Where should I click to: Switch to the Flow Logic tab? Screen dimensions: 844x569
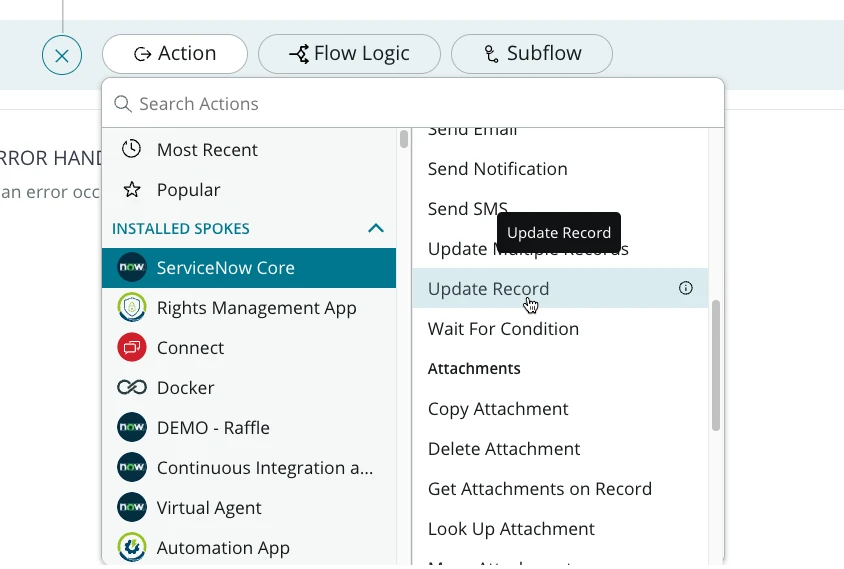tap(349, 54)
